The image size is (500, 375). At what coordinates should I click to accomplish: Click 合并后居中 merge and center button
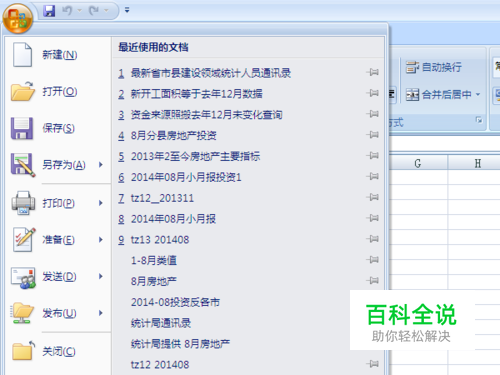[438, 95]
